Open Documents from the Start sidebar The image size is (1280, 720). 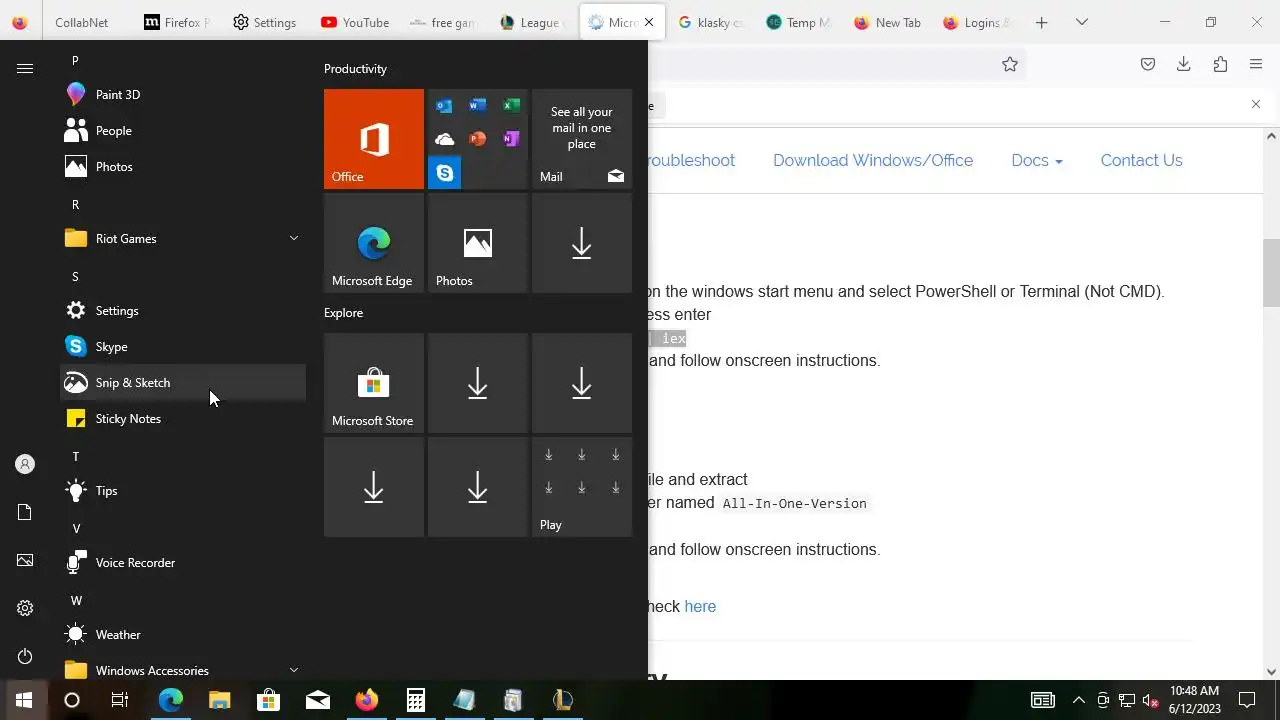point(25,512)
